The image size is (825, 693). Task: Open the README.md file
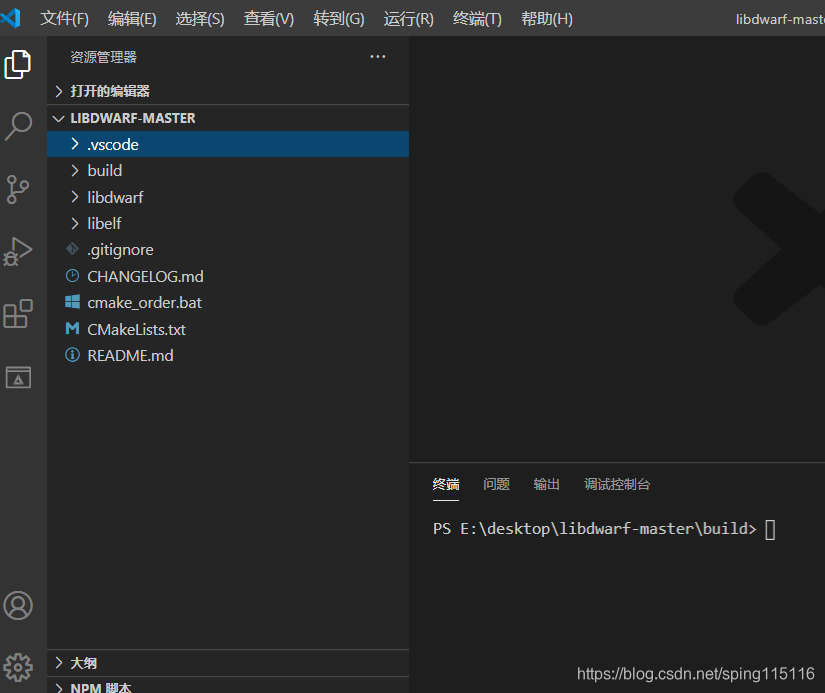pyautogui.click(x=128, y=355)
